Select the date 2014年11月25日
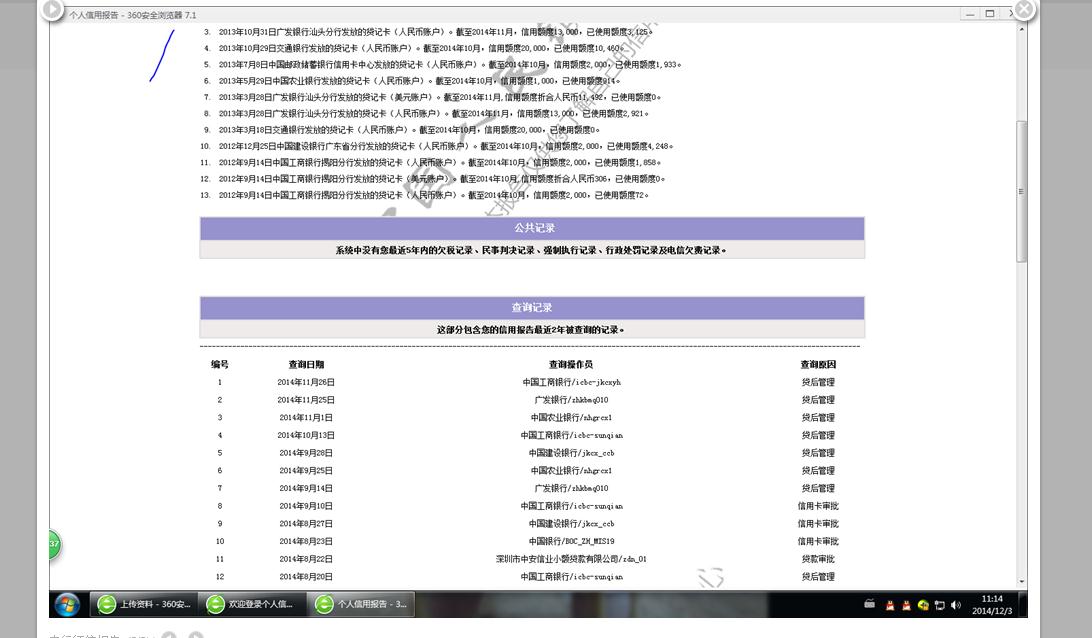The width and height of the screenshot is (1092, 638). [x=306, y=400]
